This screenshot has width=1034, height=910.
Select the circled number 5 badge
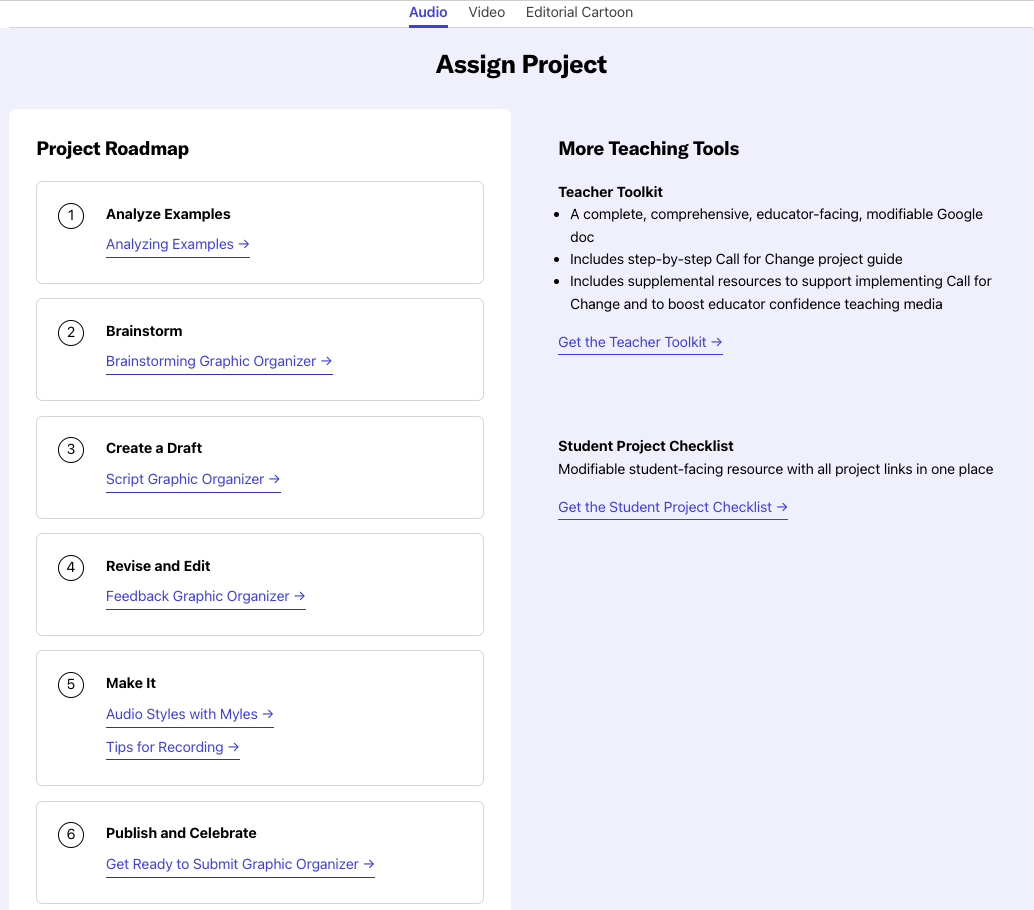(x=71, y=684)
